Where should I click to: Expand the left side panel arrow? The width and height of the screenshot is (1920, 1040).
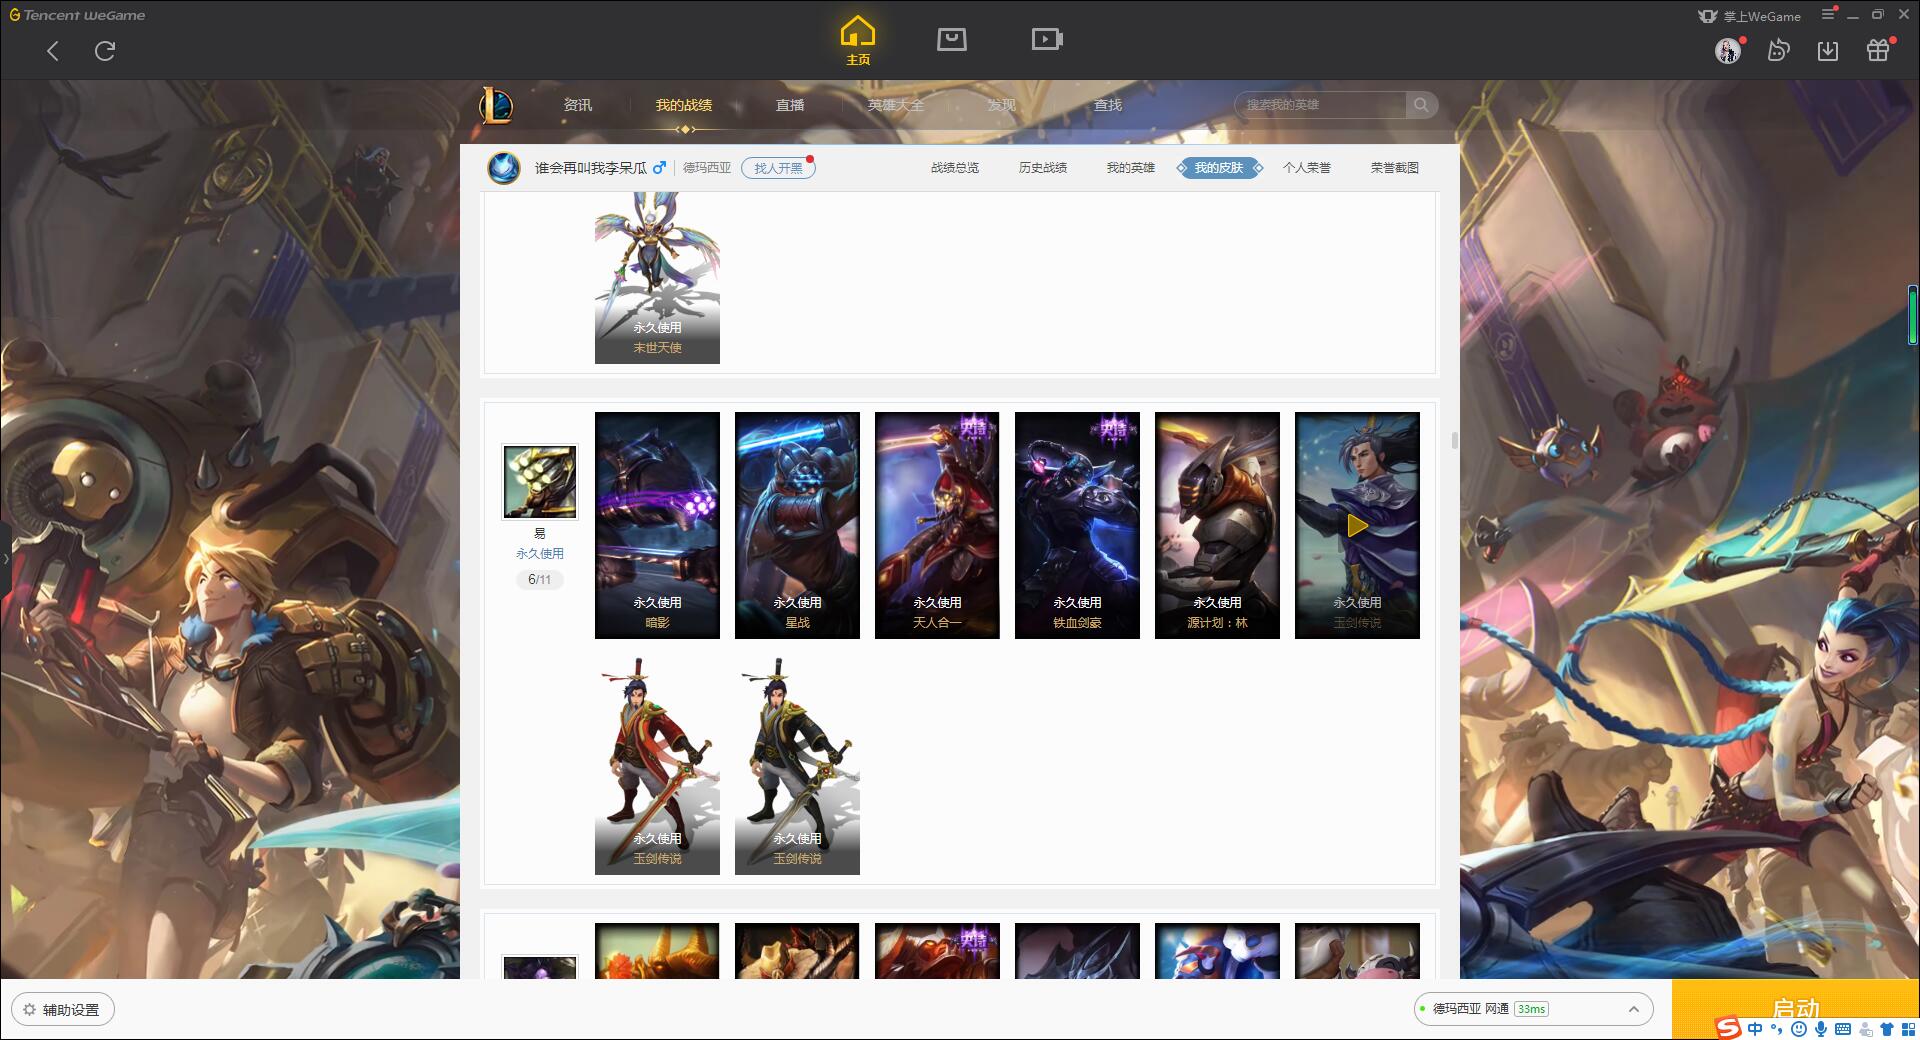pyautogui.click(x=5, y=558)
